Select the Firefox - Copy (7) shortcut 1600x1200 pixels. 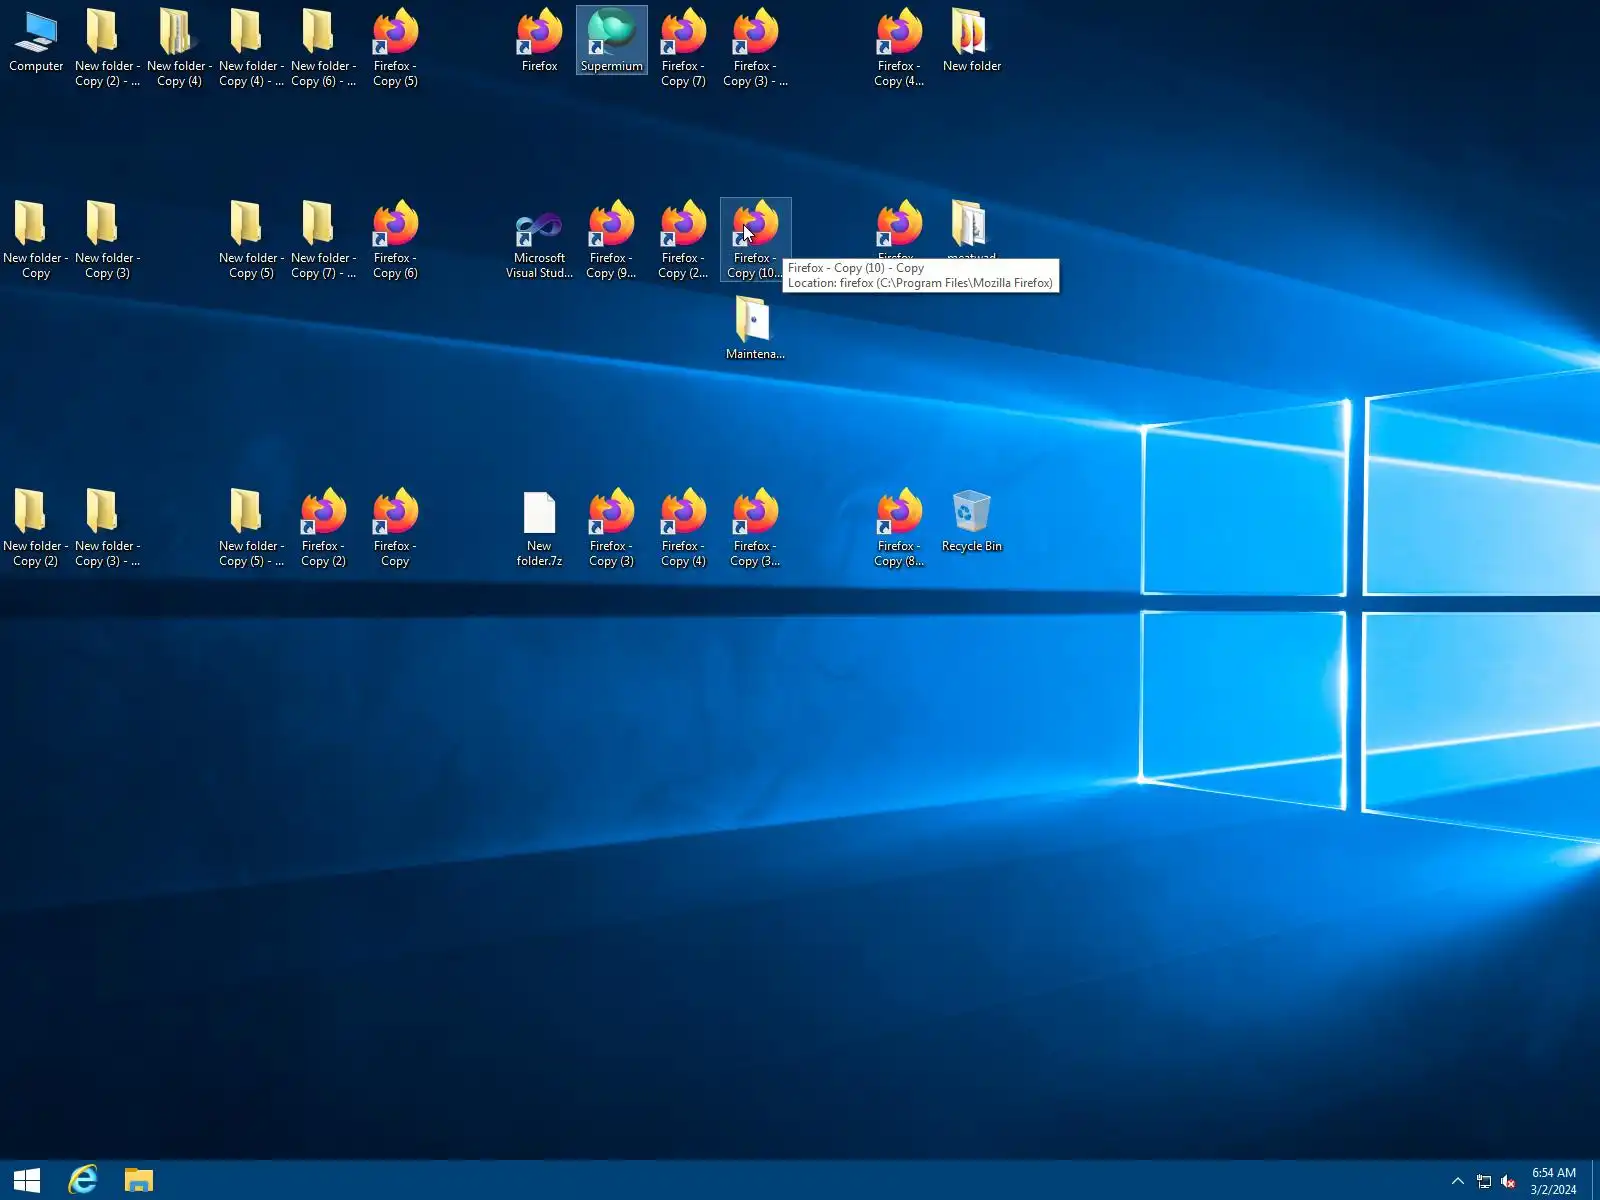(x=683, y=48)
